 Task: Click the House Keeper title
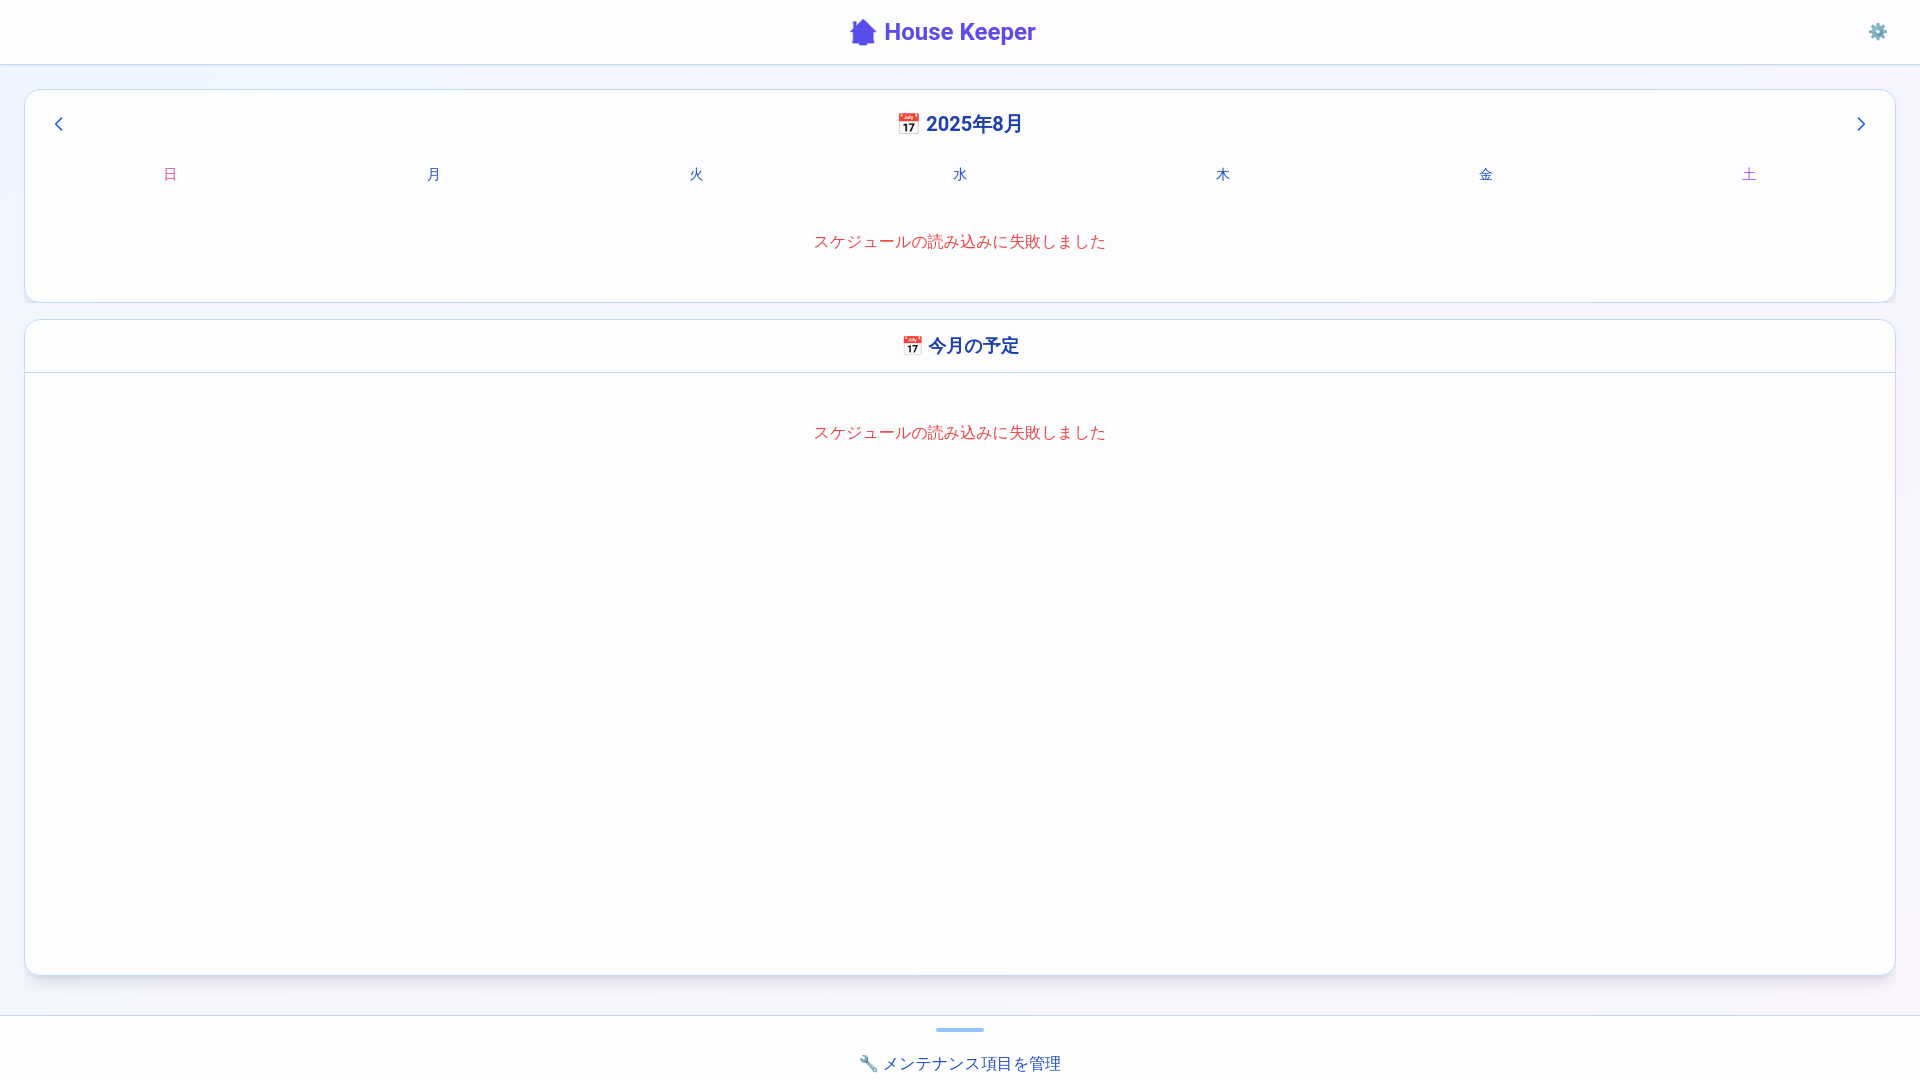click(960, 32)
